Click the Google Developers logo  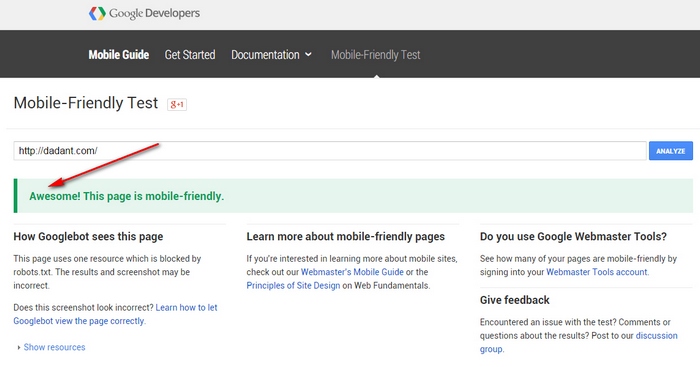coord(144,13)
